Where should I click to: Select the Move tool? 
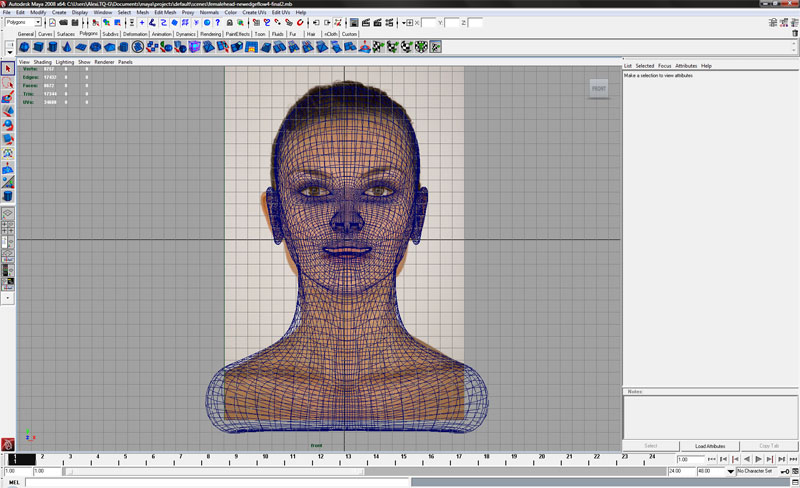8,111
